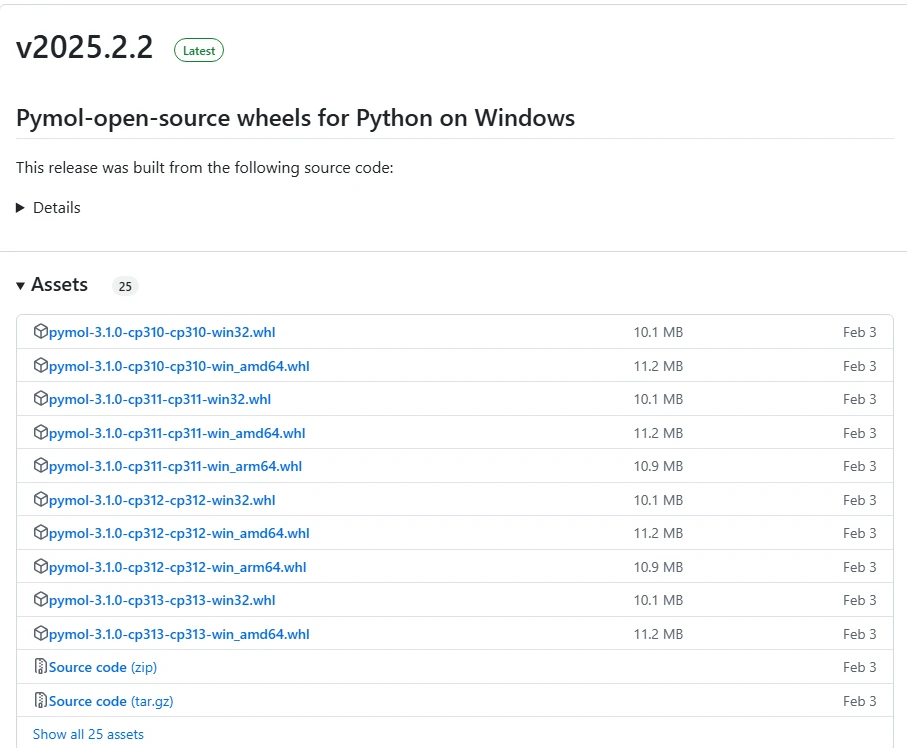Show all 25 assets
The width and height of the screenshot is (907, 748).
pos(88,734)
